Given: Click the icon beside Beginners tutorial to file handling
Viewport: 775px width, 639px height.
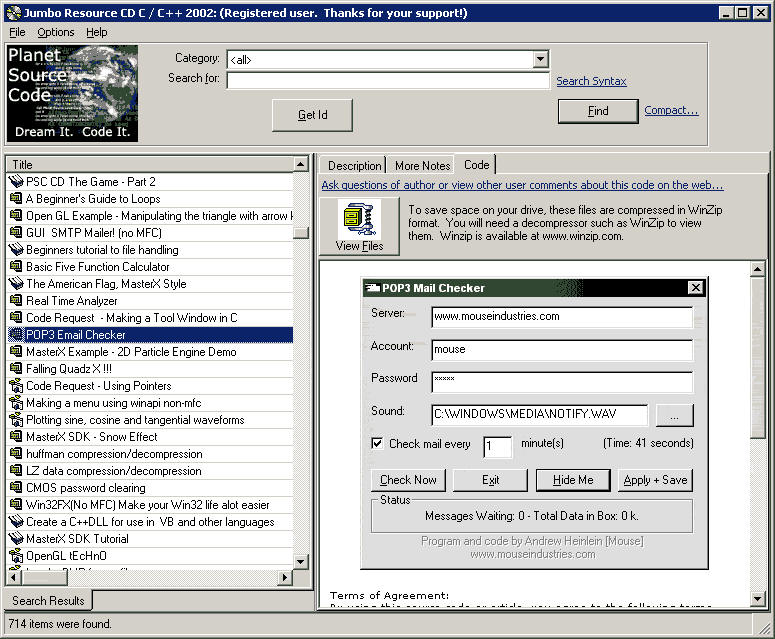Looking at the screenshot, I should pos(16,250).
